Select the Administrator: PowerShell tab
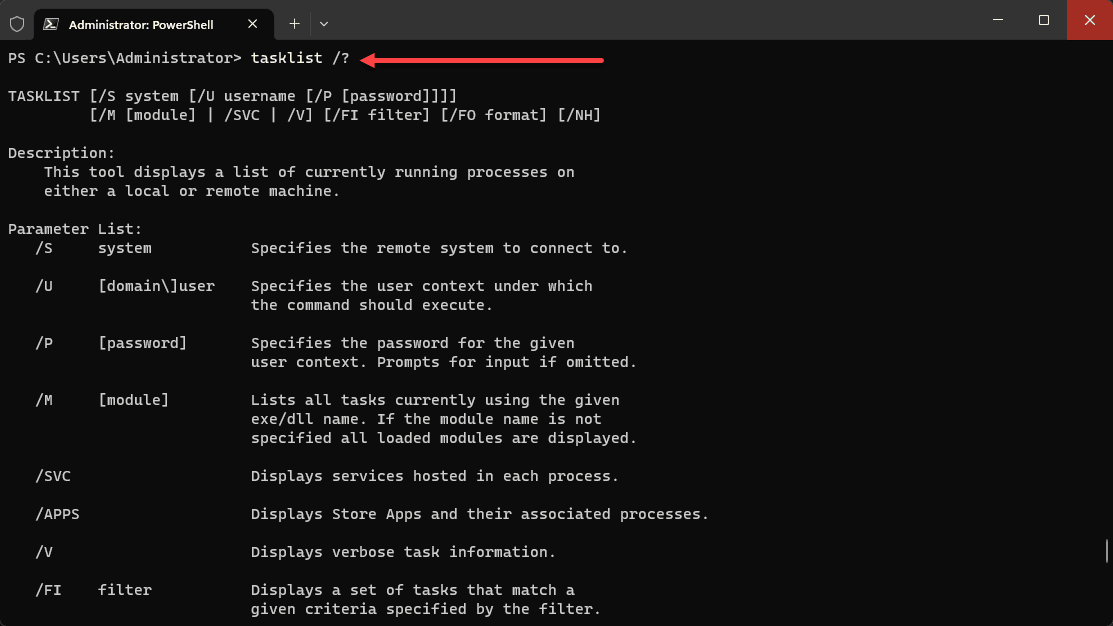The width and height of the screenshot is (1113, 626). coord(153,24)
